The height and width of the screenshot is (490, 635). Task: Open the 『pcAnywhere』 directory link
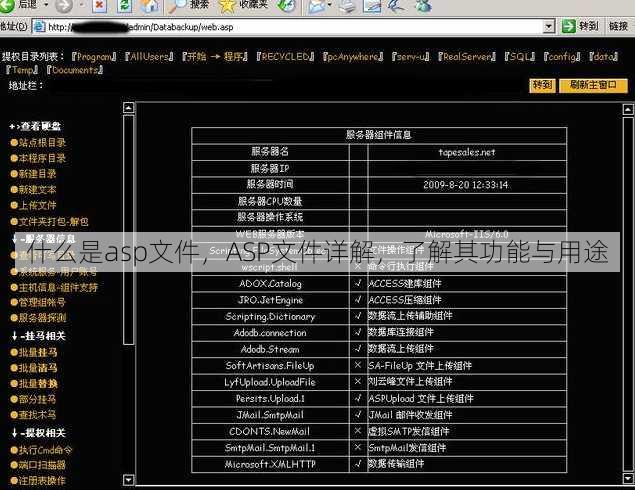click(353, 56)
